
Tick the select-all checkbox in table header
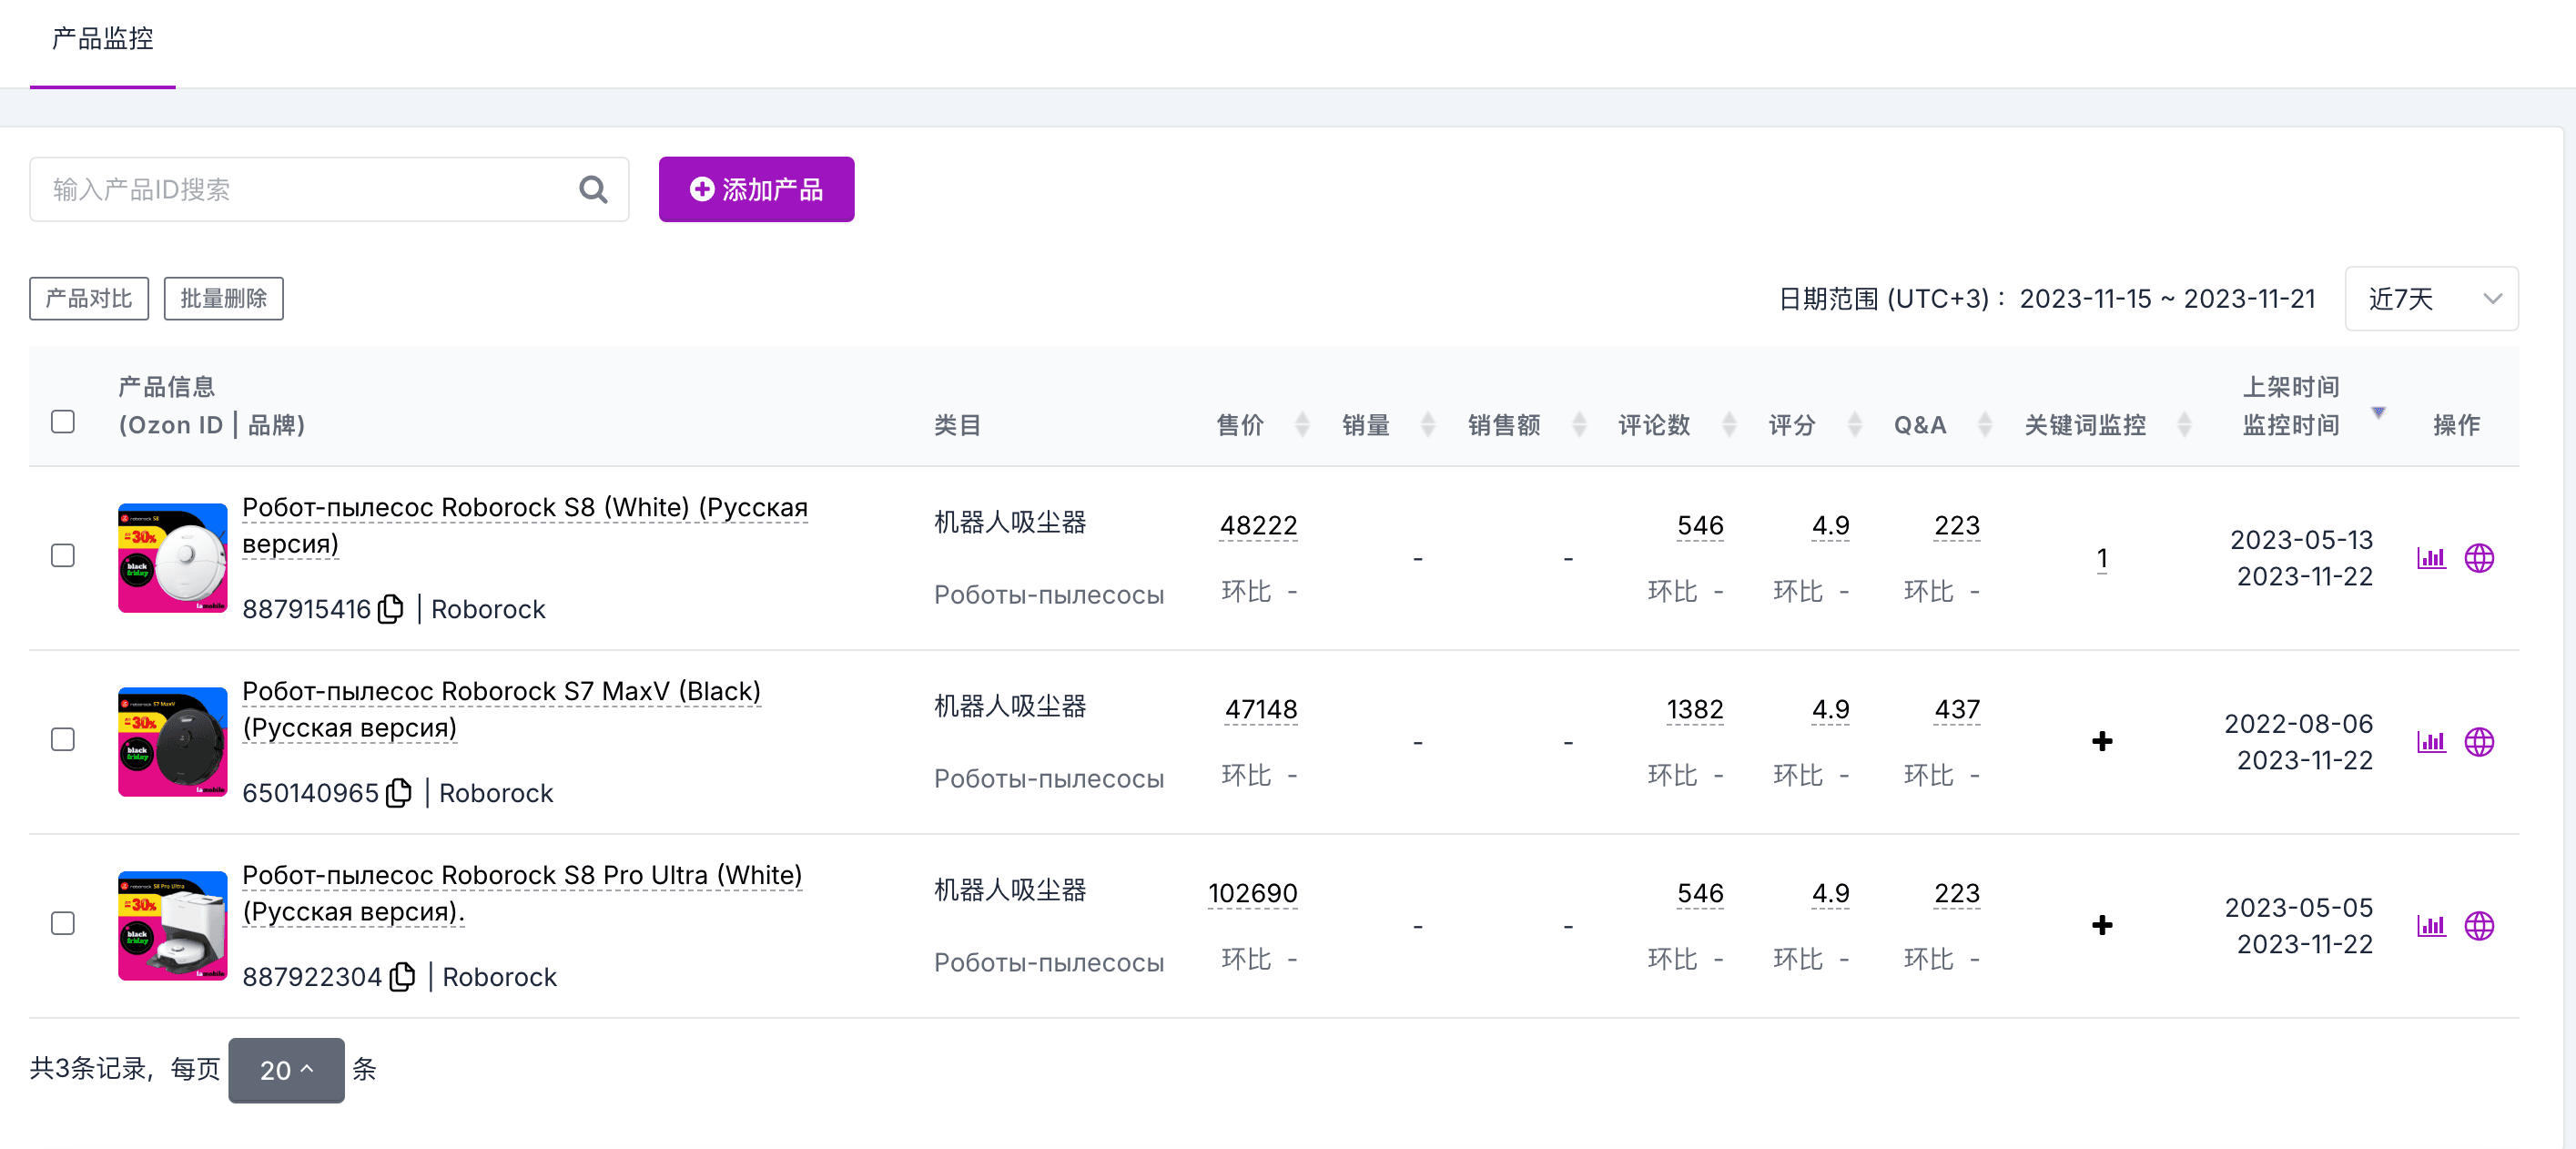point(63,421)
